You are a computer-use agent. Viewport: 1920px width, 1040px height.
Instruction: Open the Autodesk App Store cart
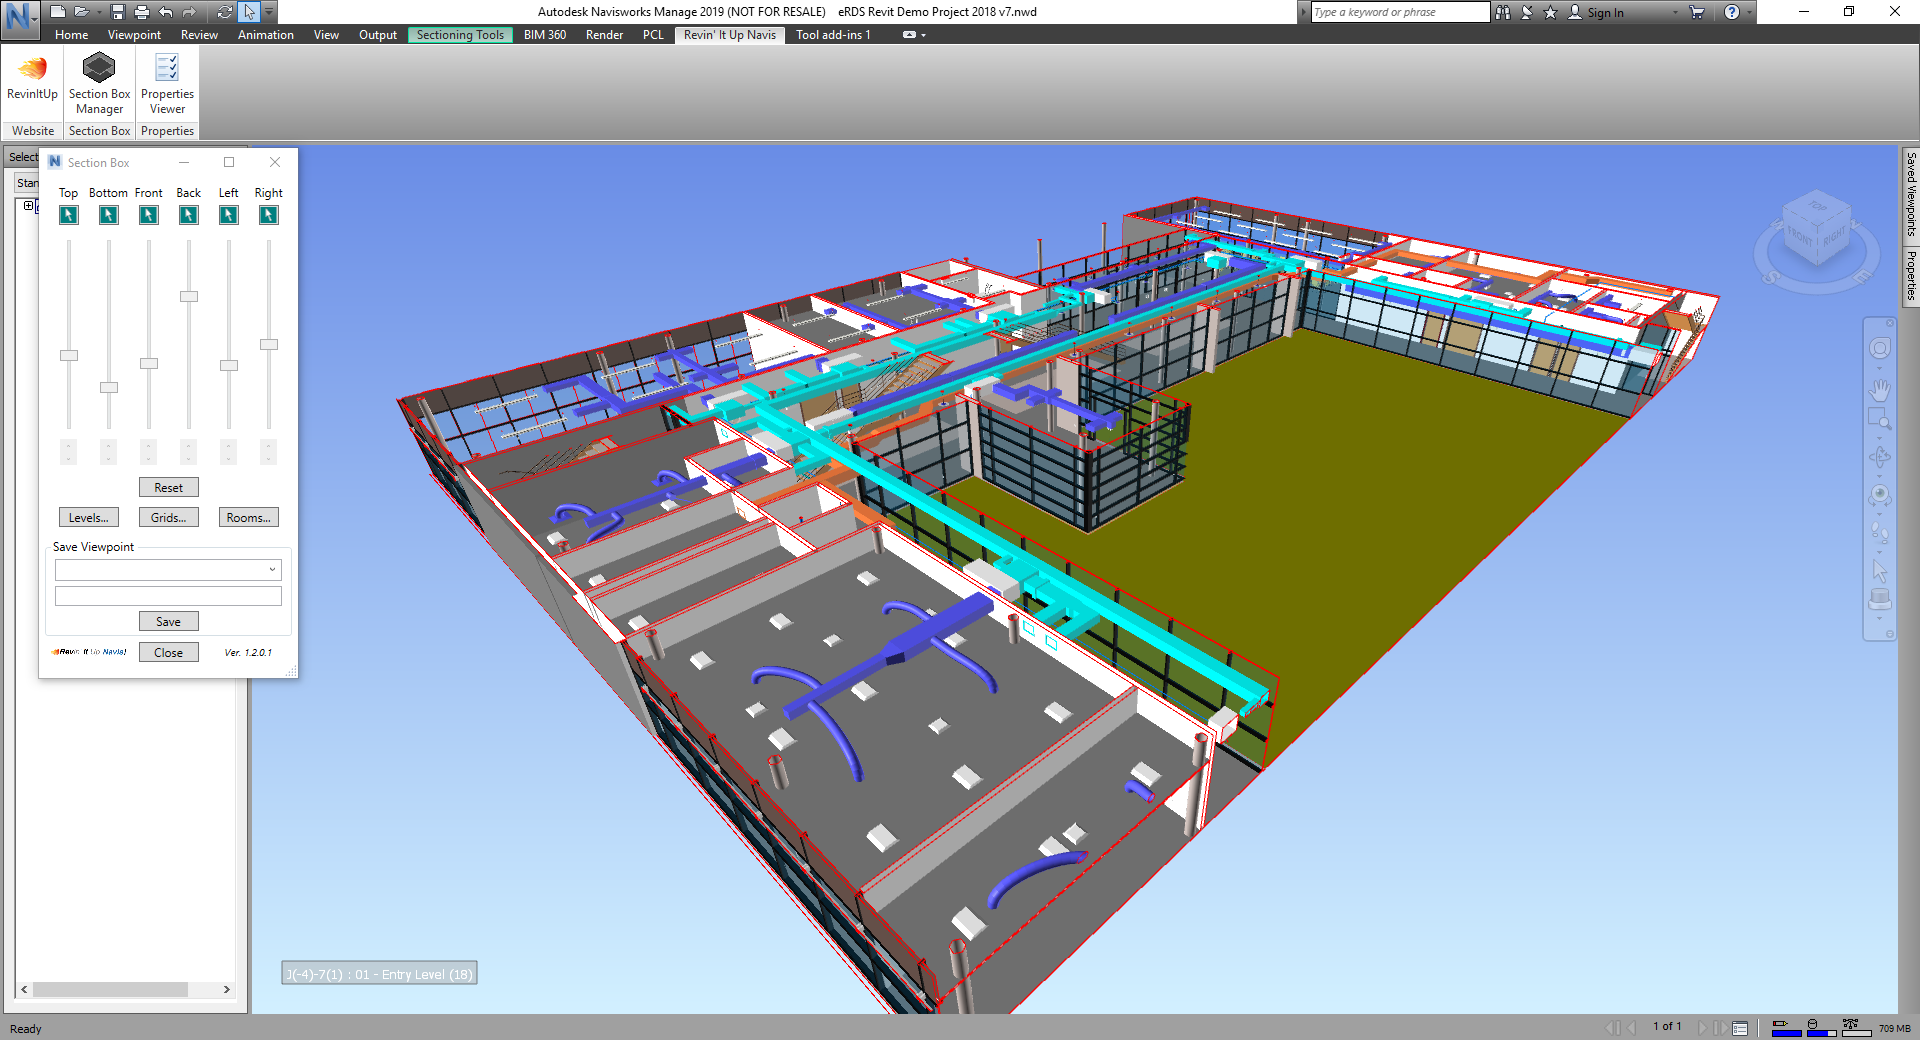click(1697, 12)
